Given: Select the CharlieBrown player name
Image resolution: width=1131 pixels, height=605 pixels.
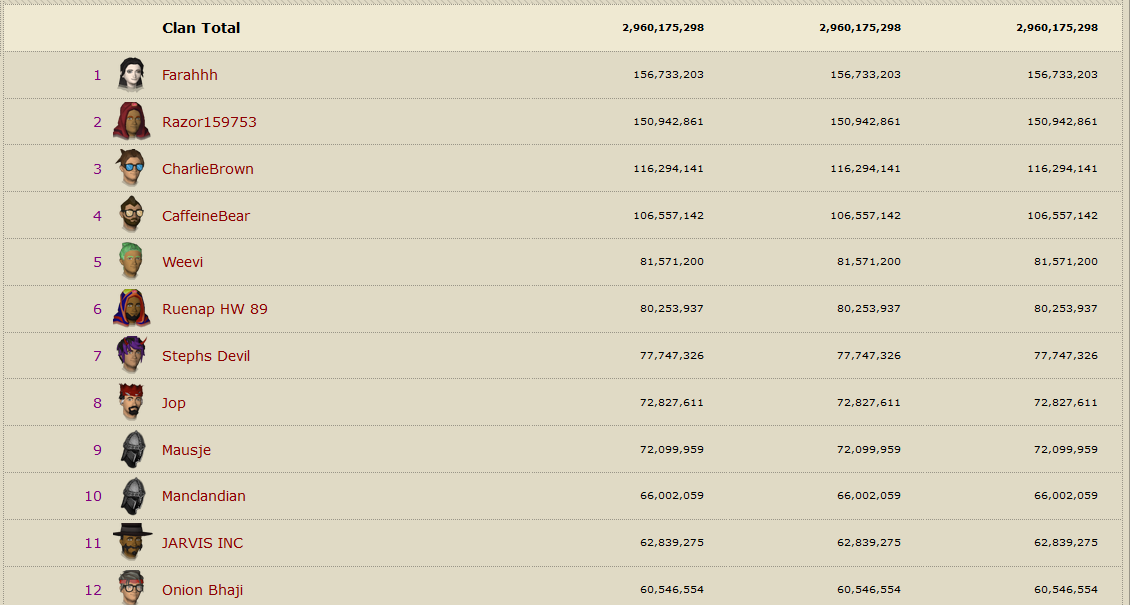Looking at the screenshot, I should click(208, 169).
